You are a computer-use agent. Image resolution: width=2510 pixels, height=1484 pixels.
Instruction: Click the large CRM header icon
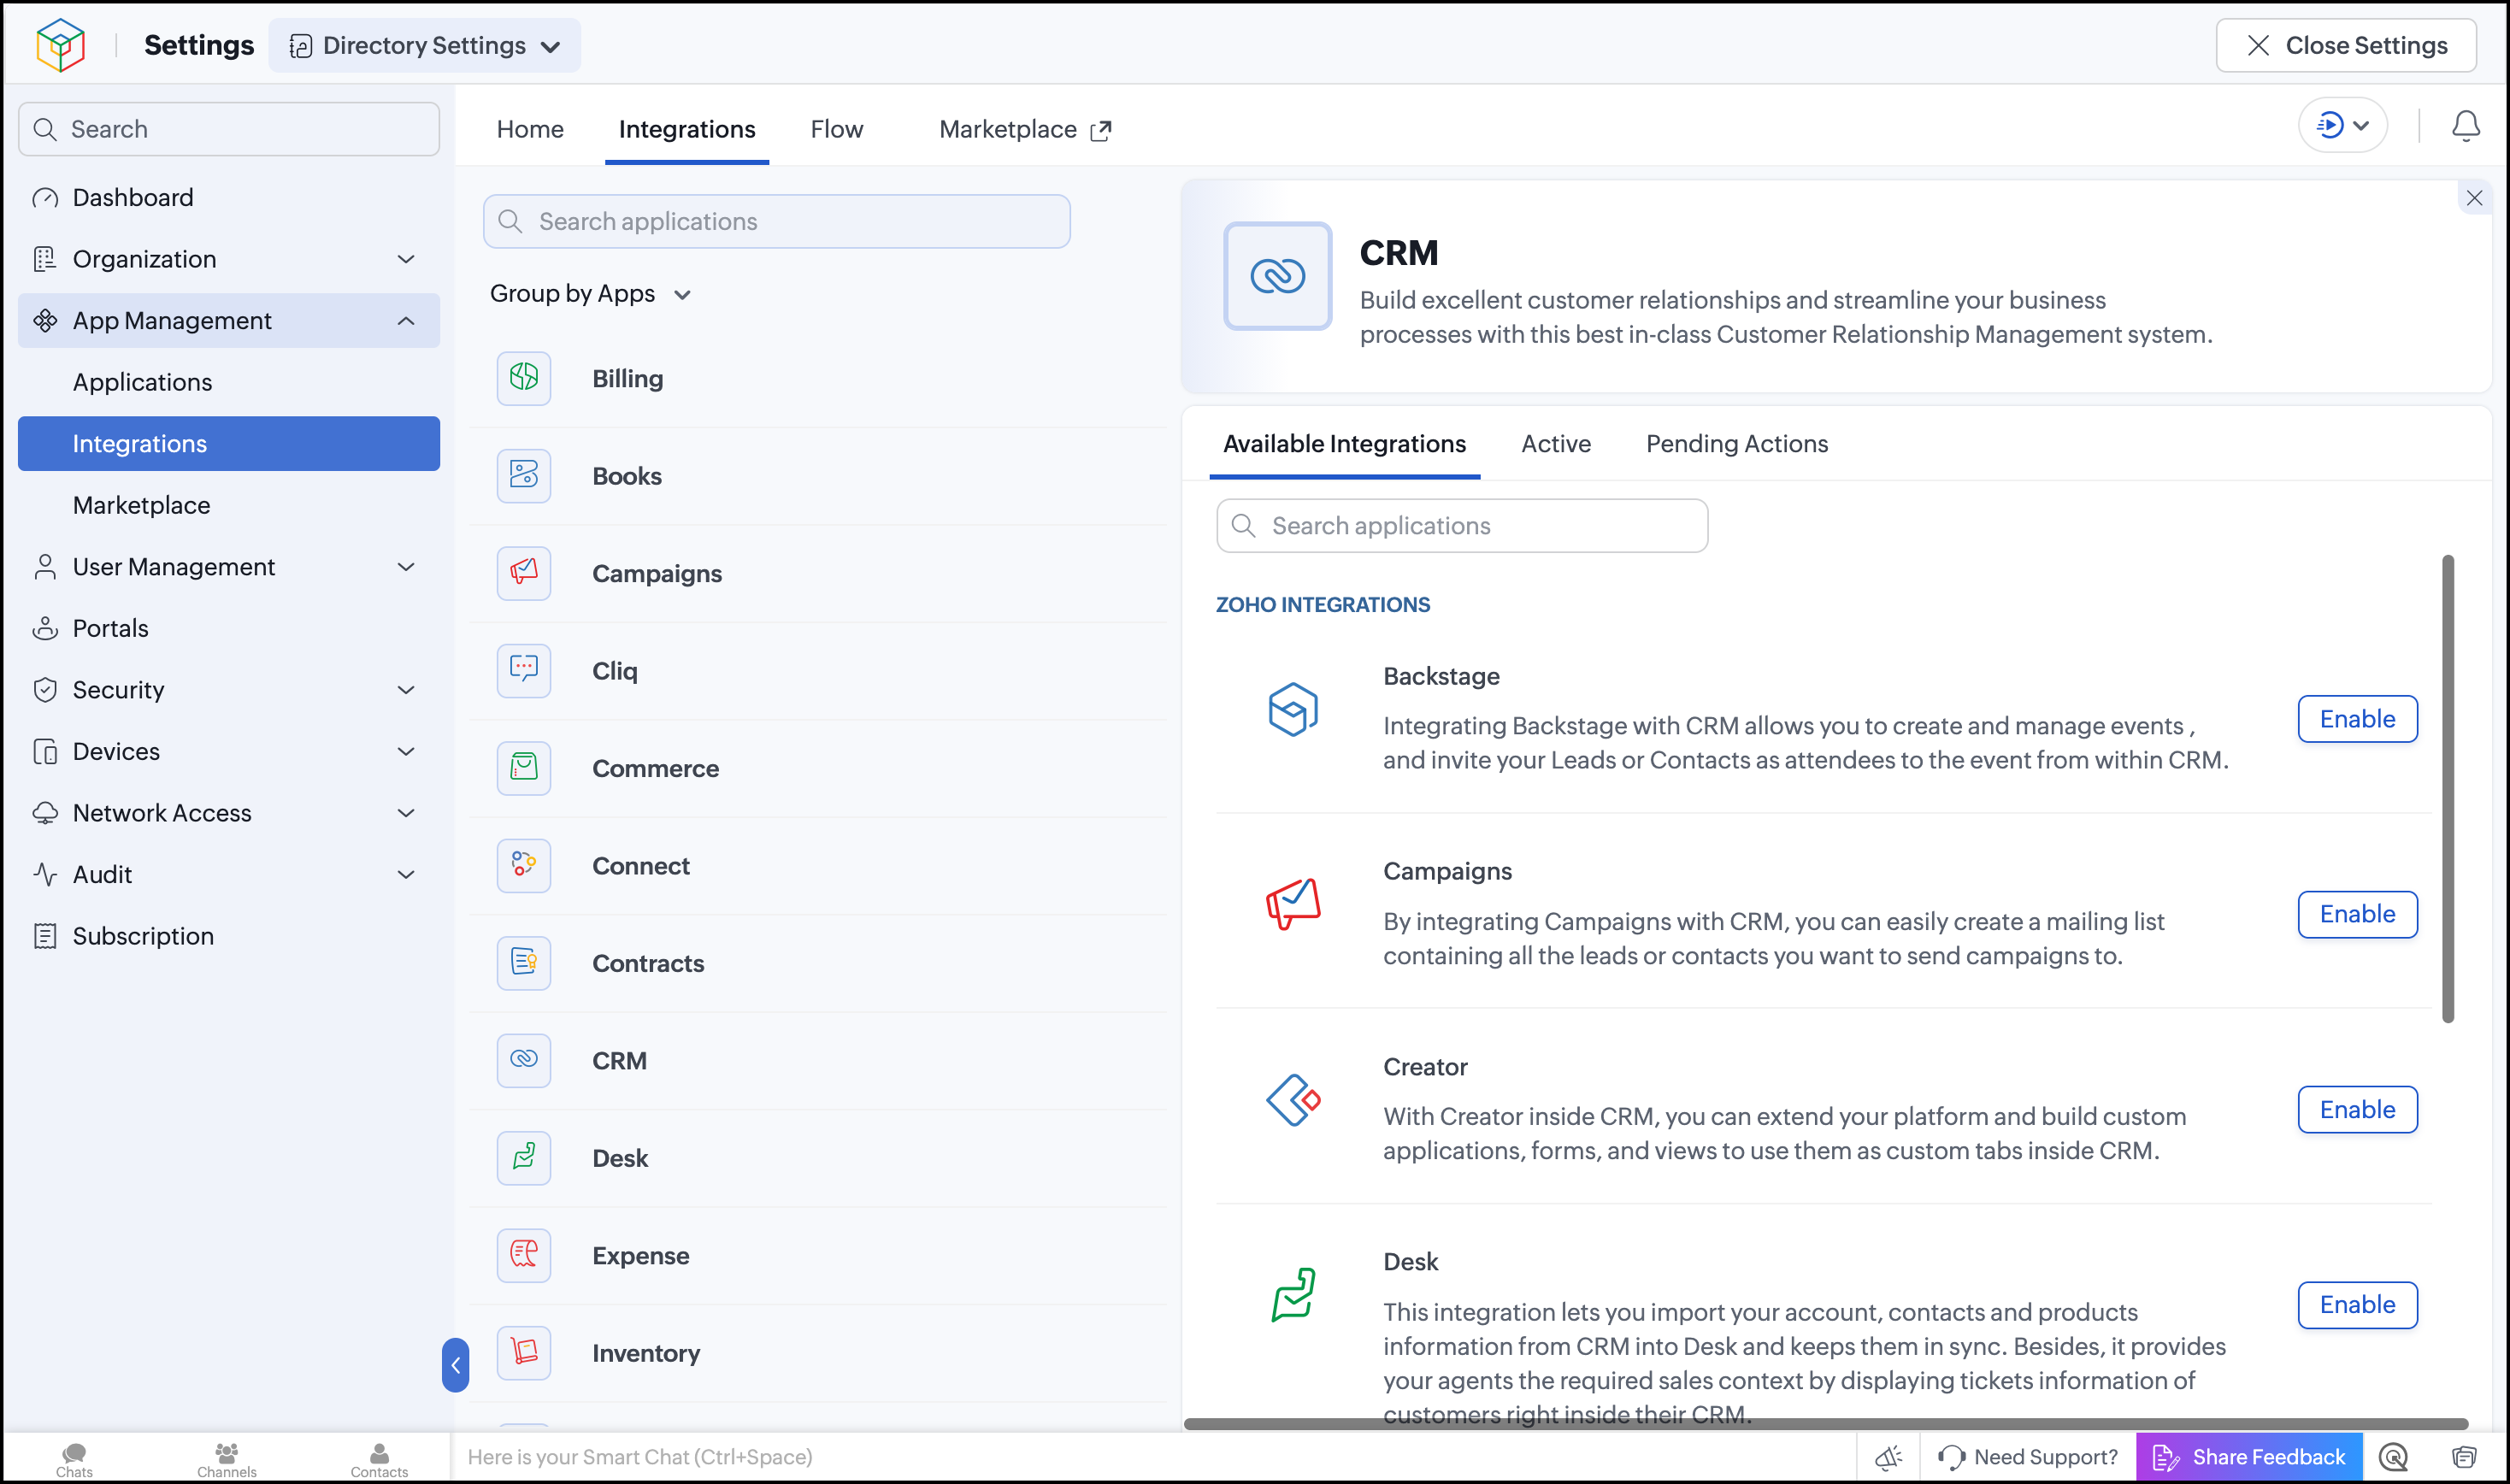[x=1277, y=276]
